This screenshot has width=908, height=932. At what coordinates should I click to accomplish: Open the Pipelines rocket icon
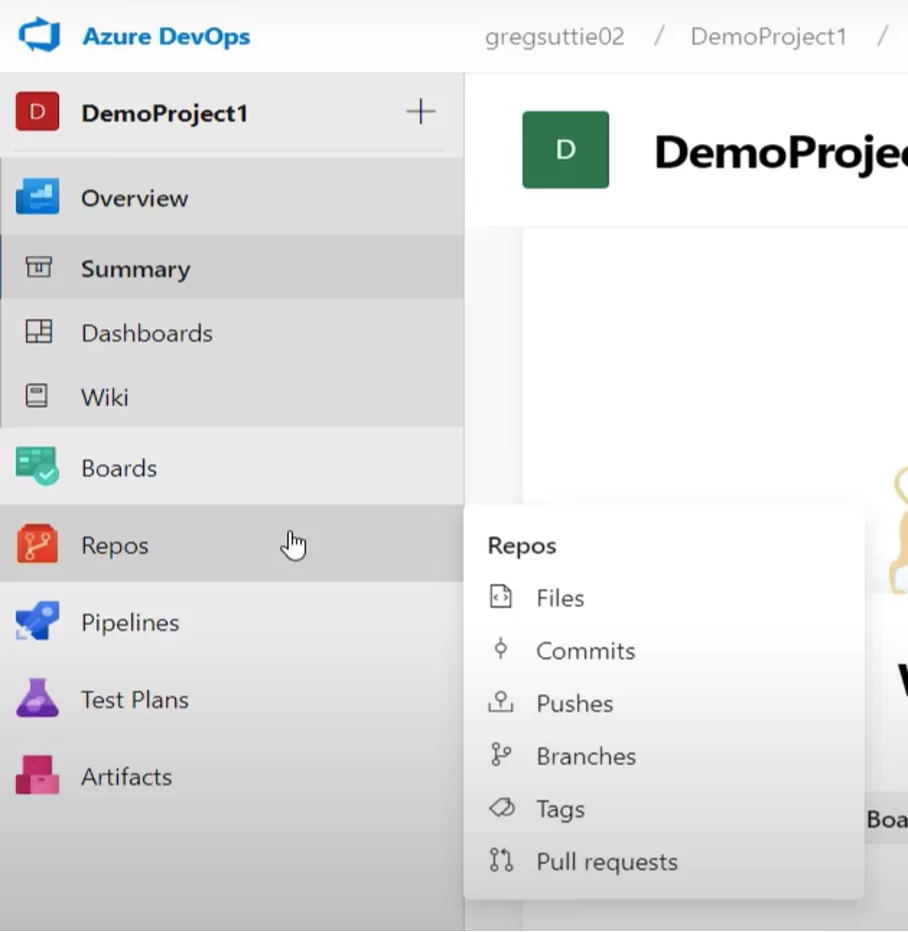click(x=37, y=622)
